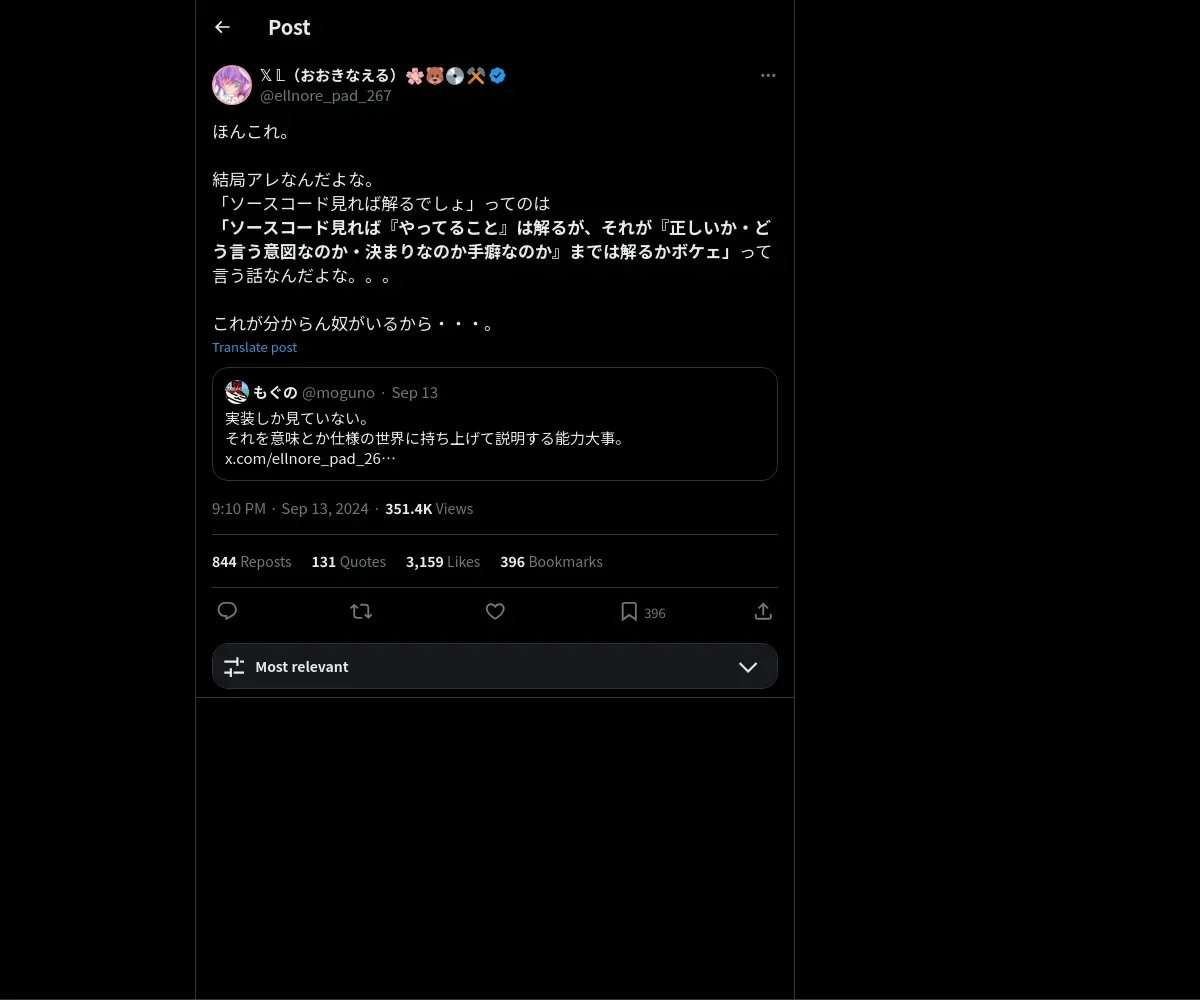This screenshot has height=1000, width=1200.
Task: Open the reply filter sliders icon
Action: pyautogui.click(x=234, y=667)
